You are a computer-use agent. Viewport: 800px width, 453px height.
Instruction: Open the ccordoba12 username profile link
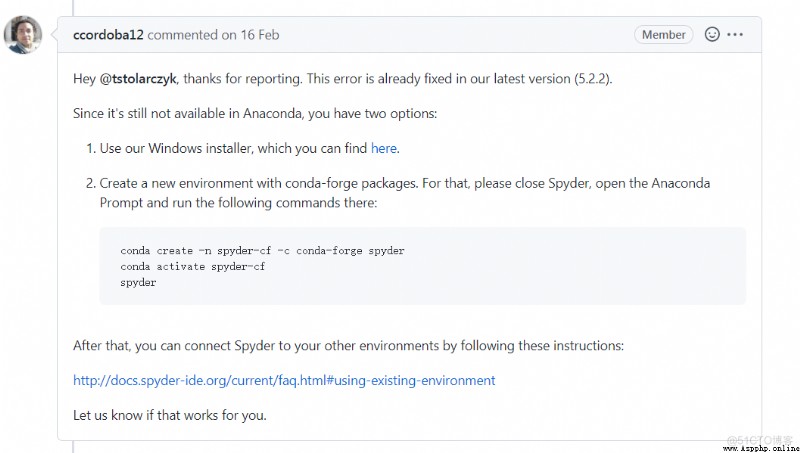tap(108, 35)
